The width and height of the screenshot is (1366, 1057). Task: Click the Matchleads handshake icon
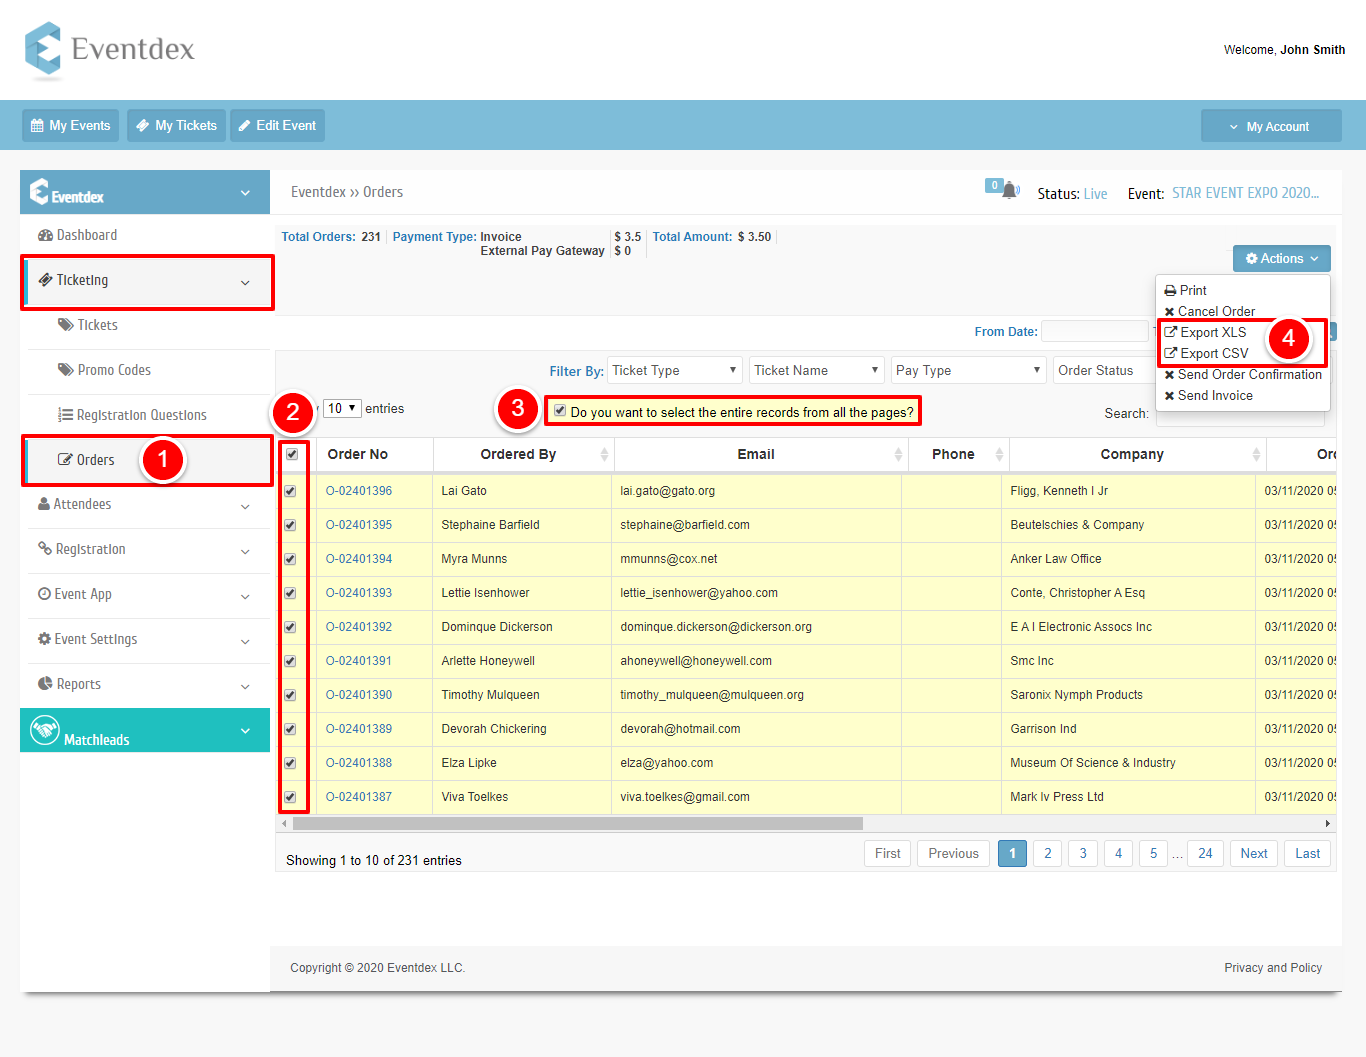(x=45, y=730)
